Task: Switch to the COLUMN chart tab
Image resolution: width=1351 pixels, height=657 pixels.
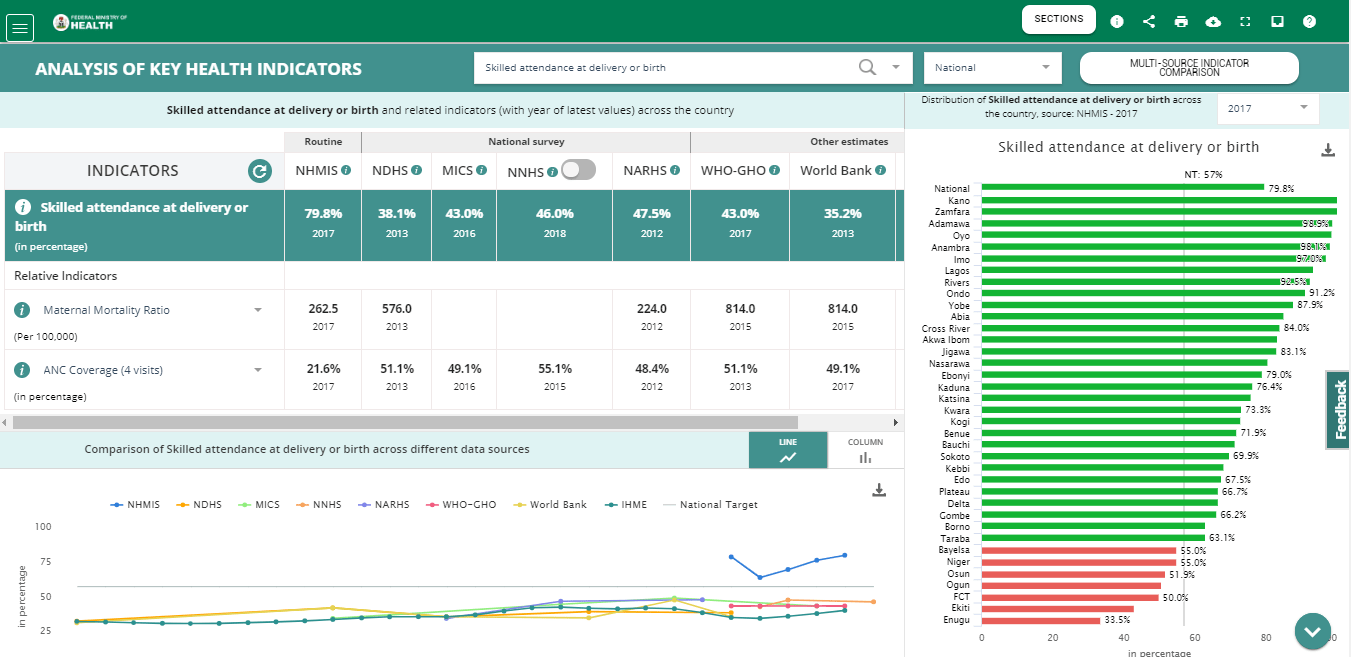Action: click(865, 450)
